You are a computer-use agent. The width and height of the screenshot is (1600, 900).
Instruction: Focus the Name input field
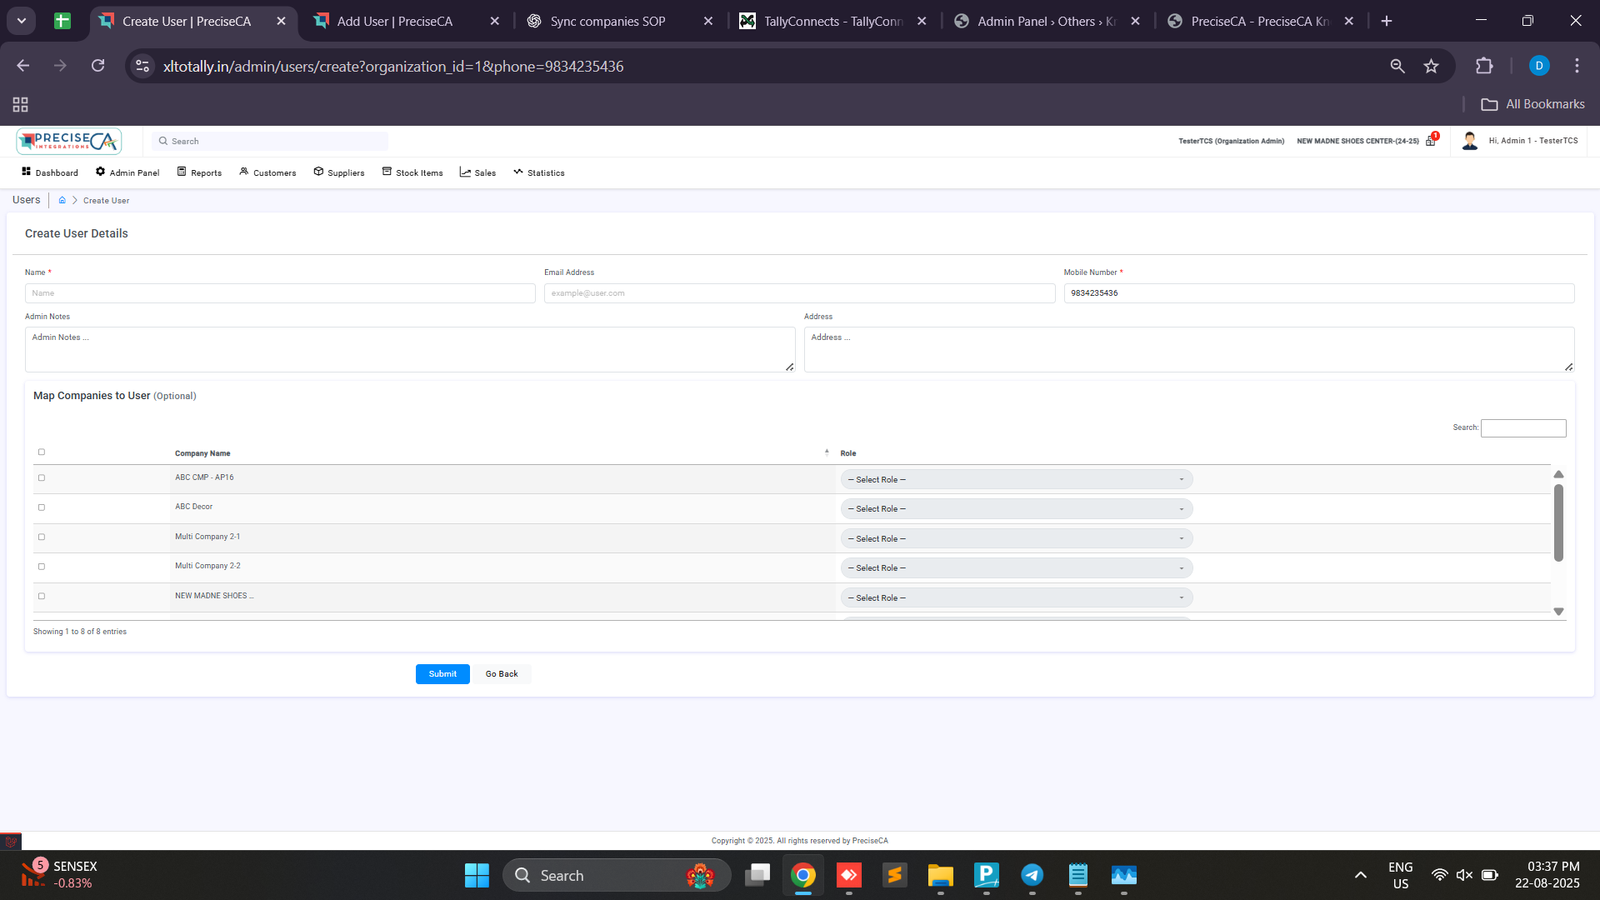pos(280,293)
